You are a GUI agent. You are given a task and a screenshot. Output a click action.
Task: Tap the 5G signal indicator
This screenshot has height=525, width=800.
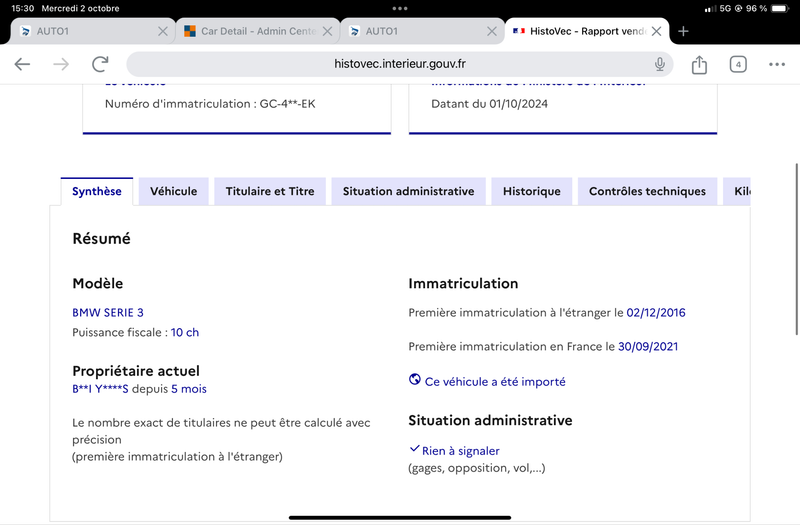(725, 9)
